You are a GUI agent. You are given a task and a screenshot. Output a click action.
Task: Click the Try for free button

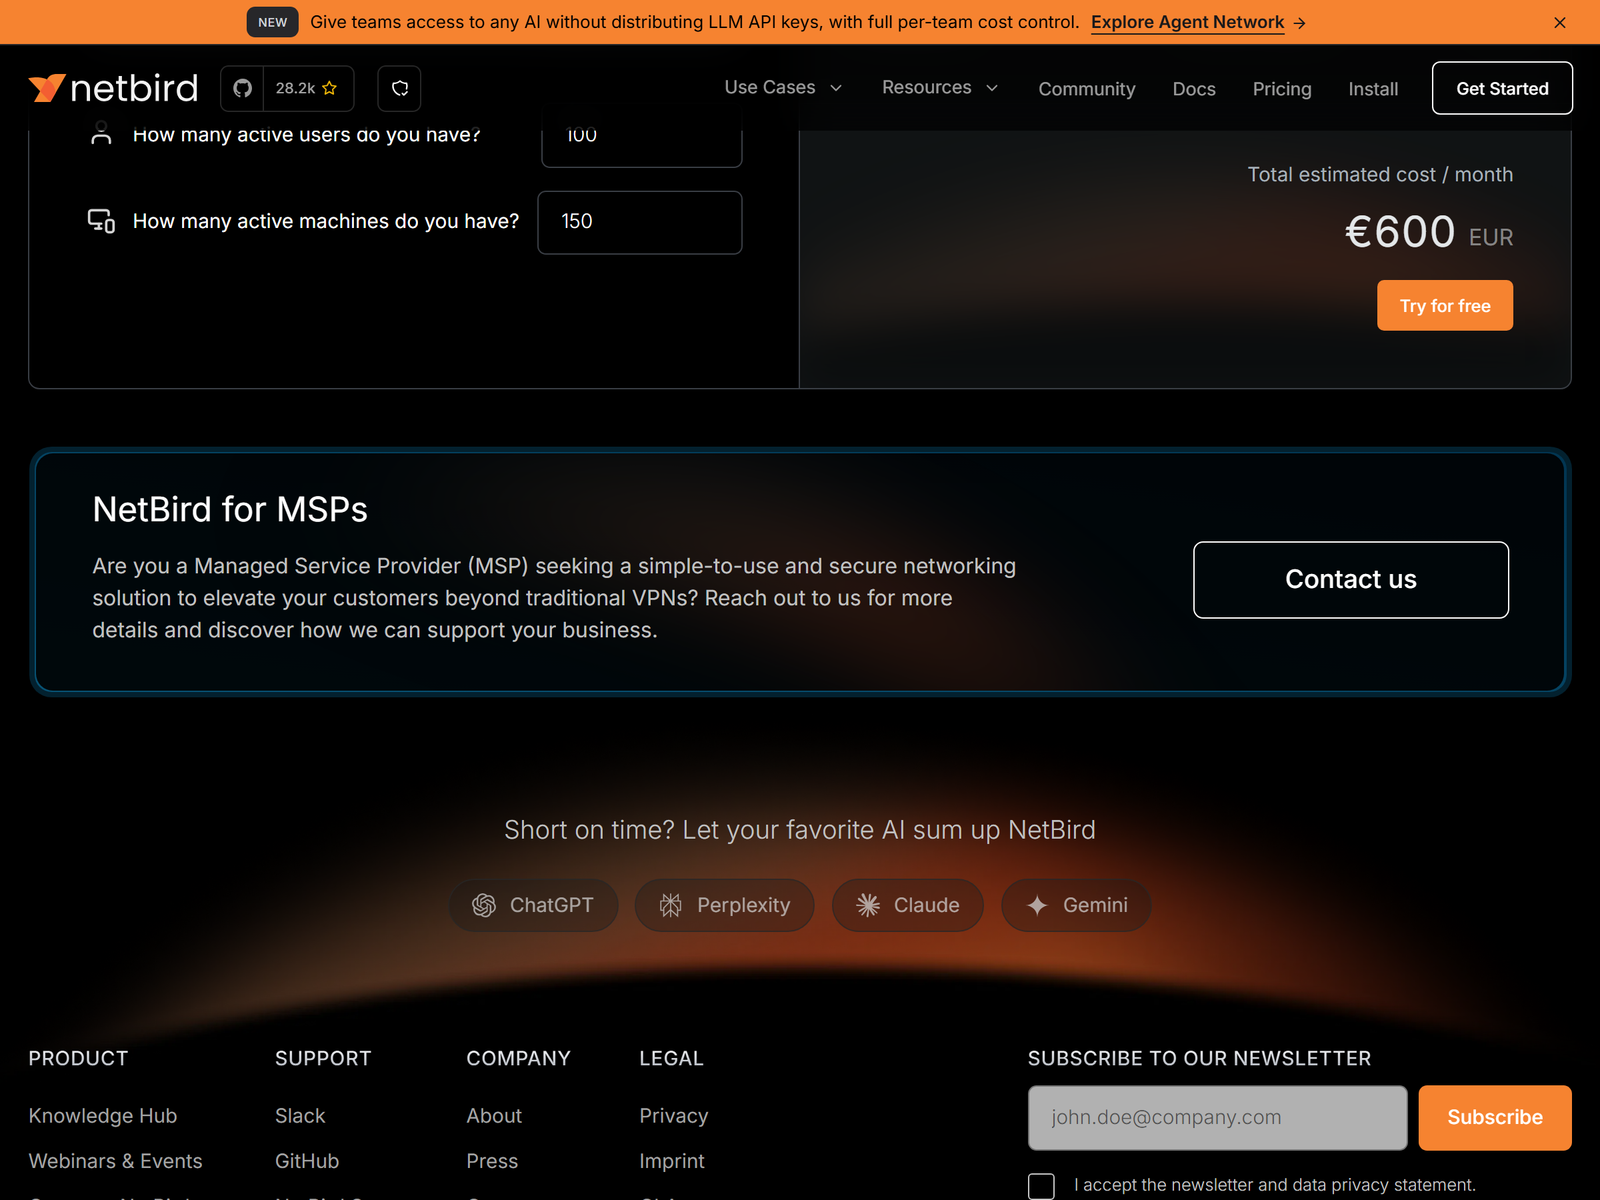1445,305
